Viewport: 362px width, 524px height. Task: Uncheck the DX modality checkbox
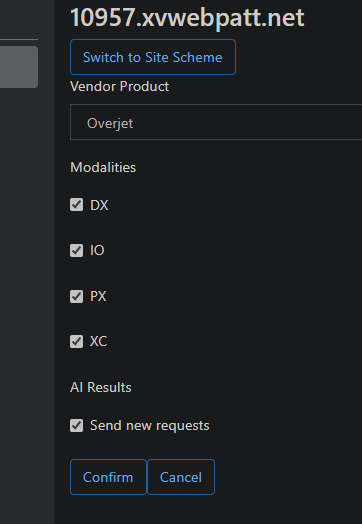77,205
